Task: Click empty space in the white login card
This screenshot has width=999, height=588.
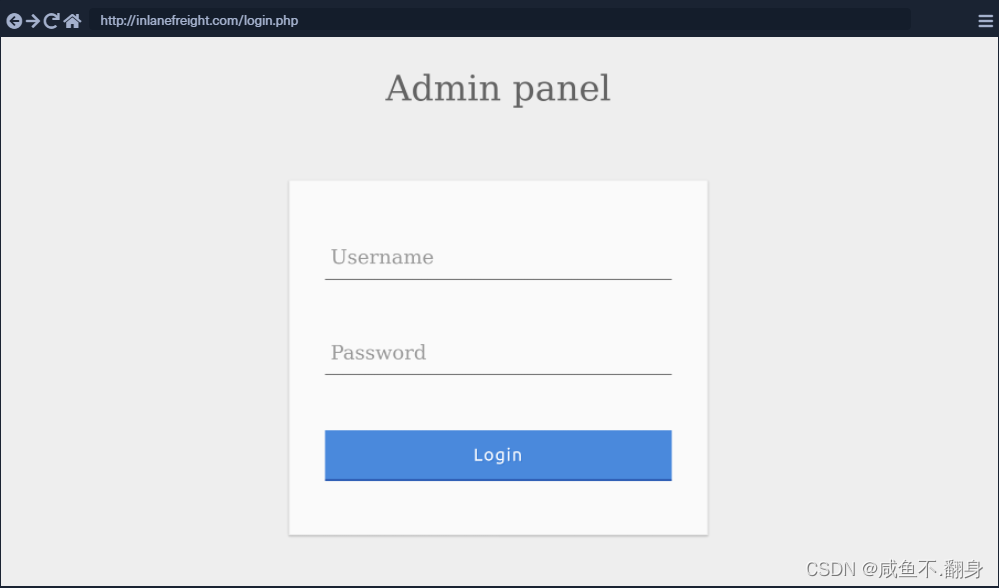Action: (x=498, y=508)
